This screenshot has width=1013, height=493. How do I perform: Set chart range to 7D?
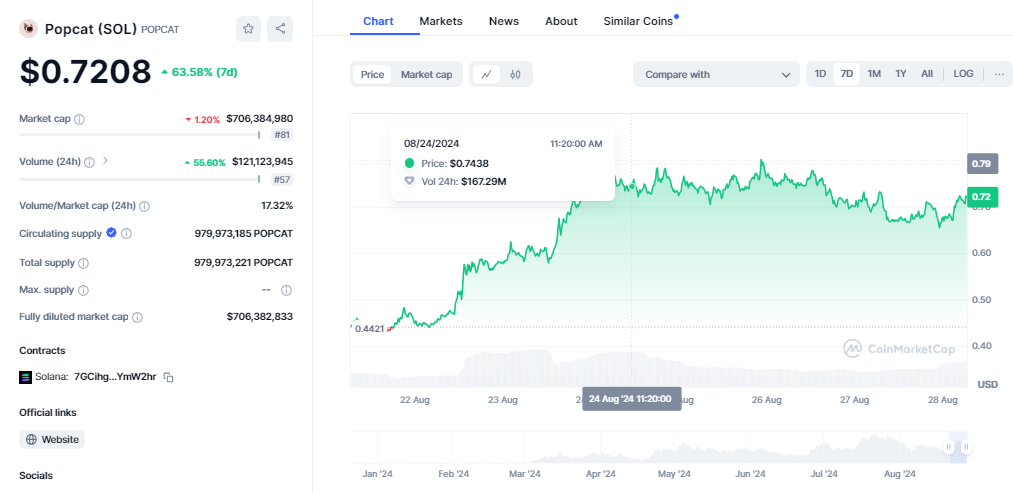846,74
